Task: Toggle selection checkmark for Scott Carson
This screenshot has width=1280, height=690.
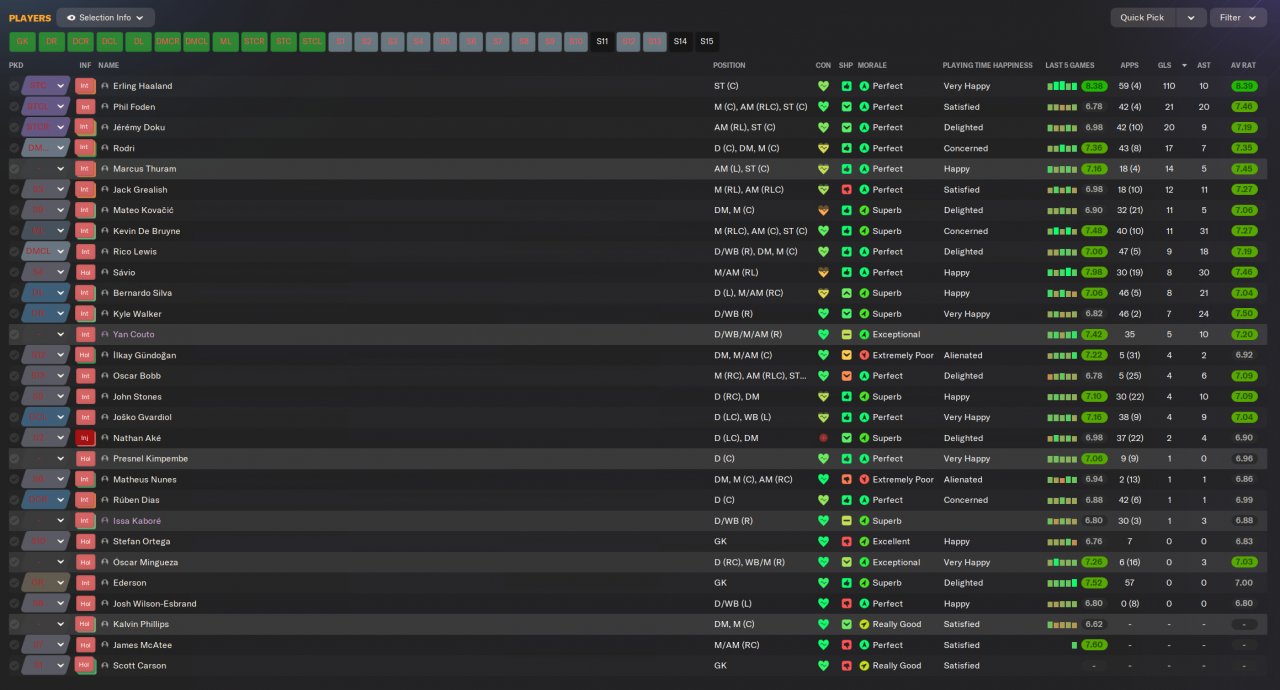Action: pyautogui.click(x=14, y=666)
